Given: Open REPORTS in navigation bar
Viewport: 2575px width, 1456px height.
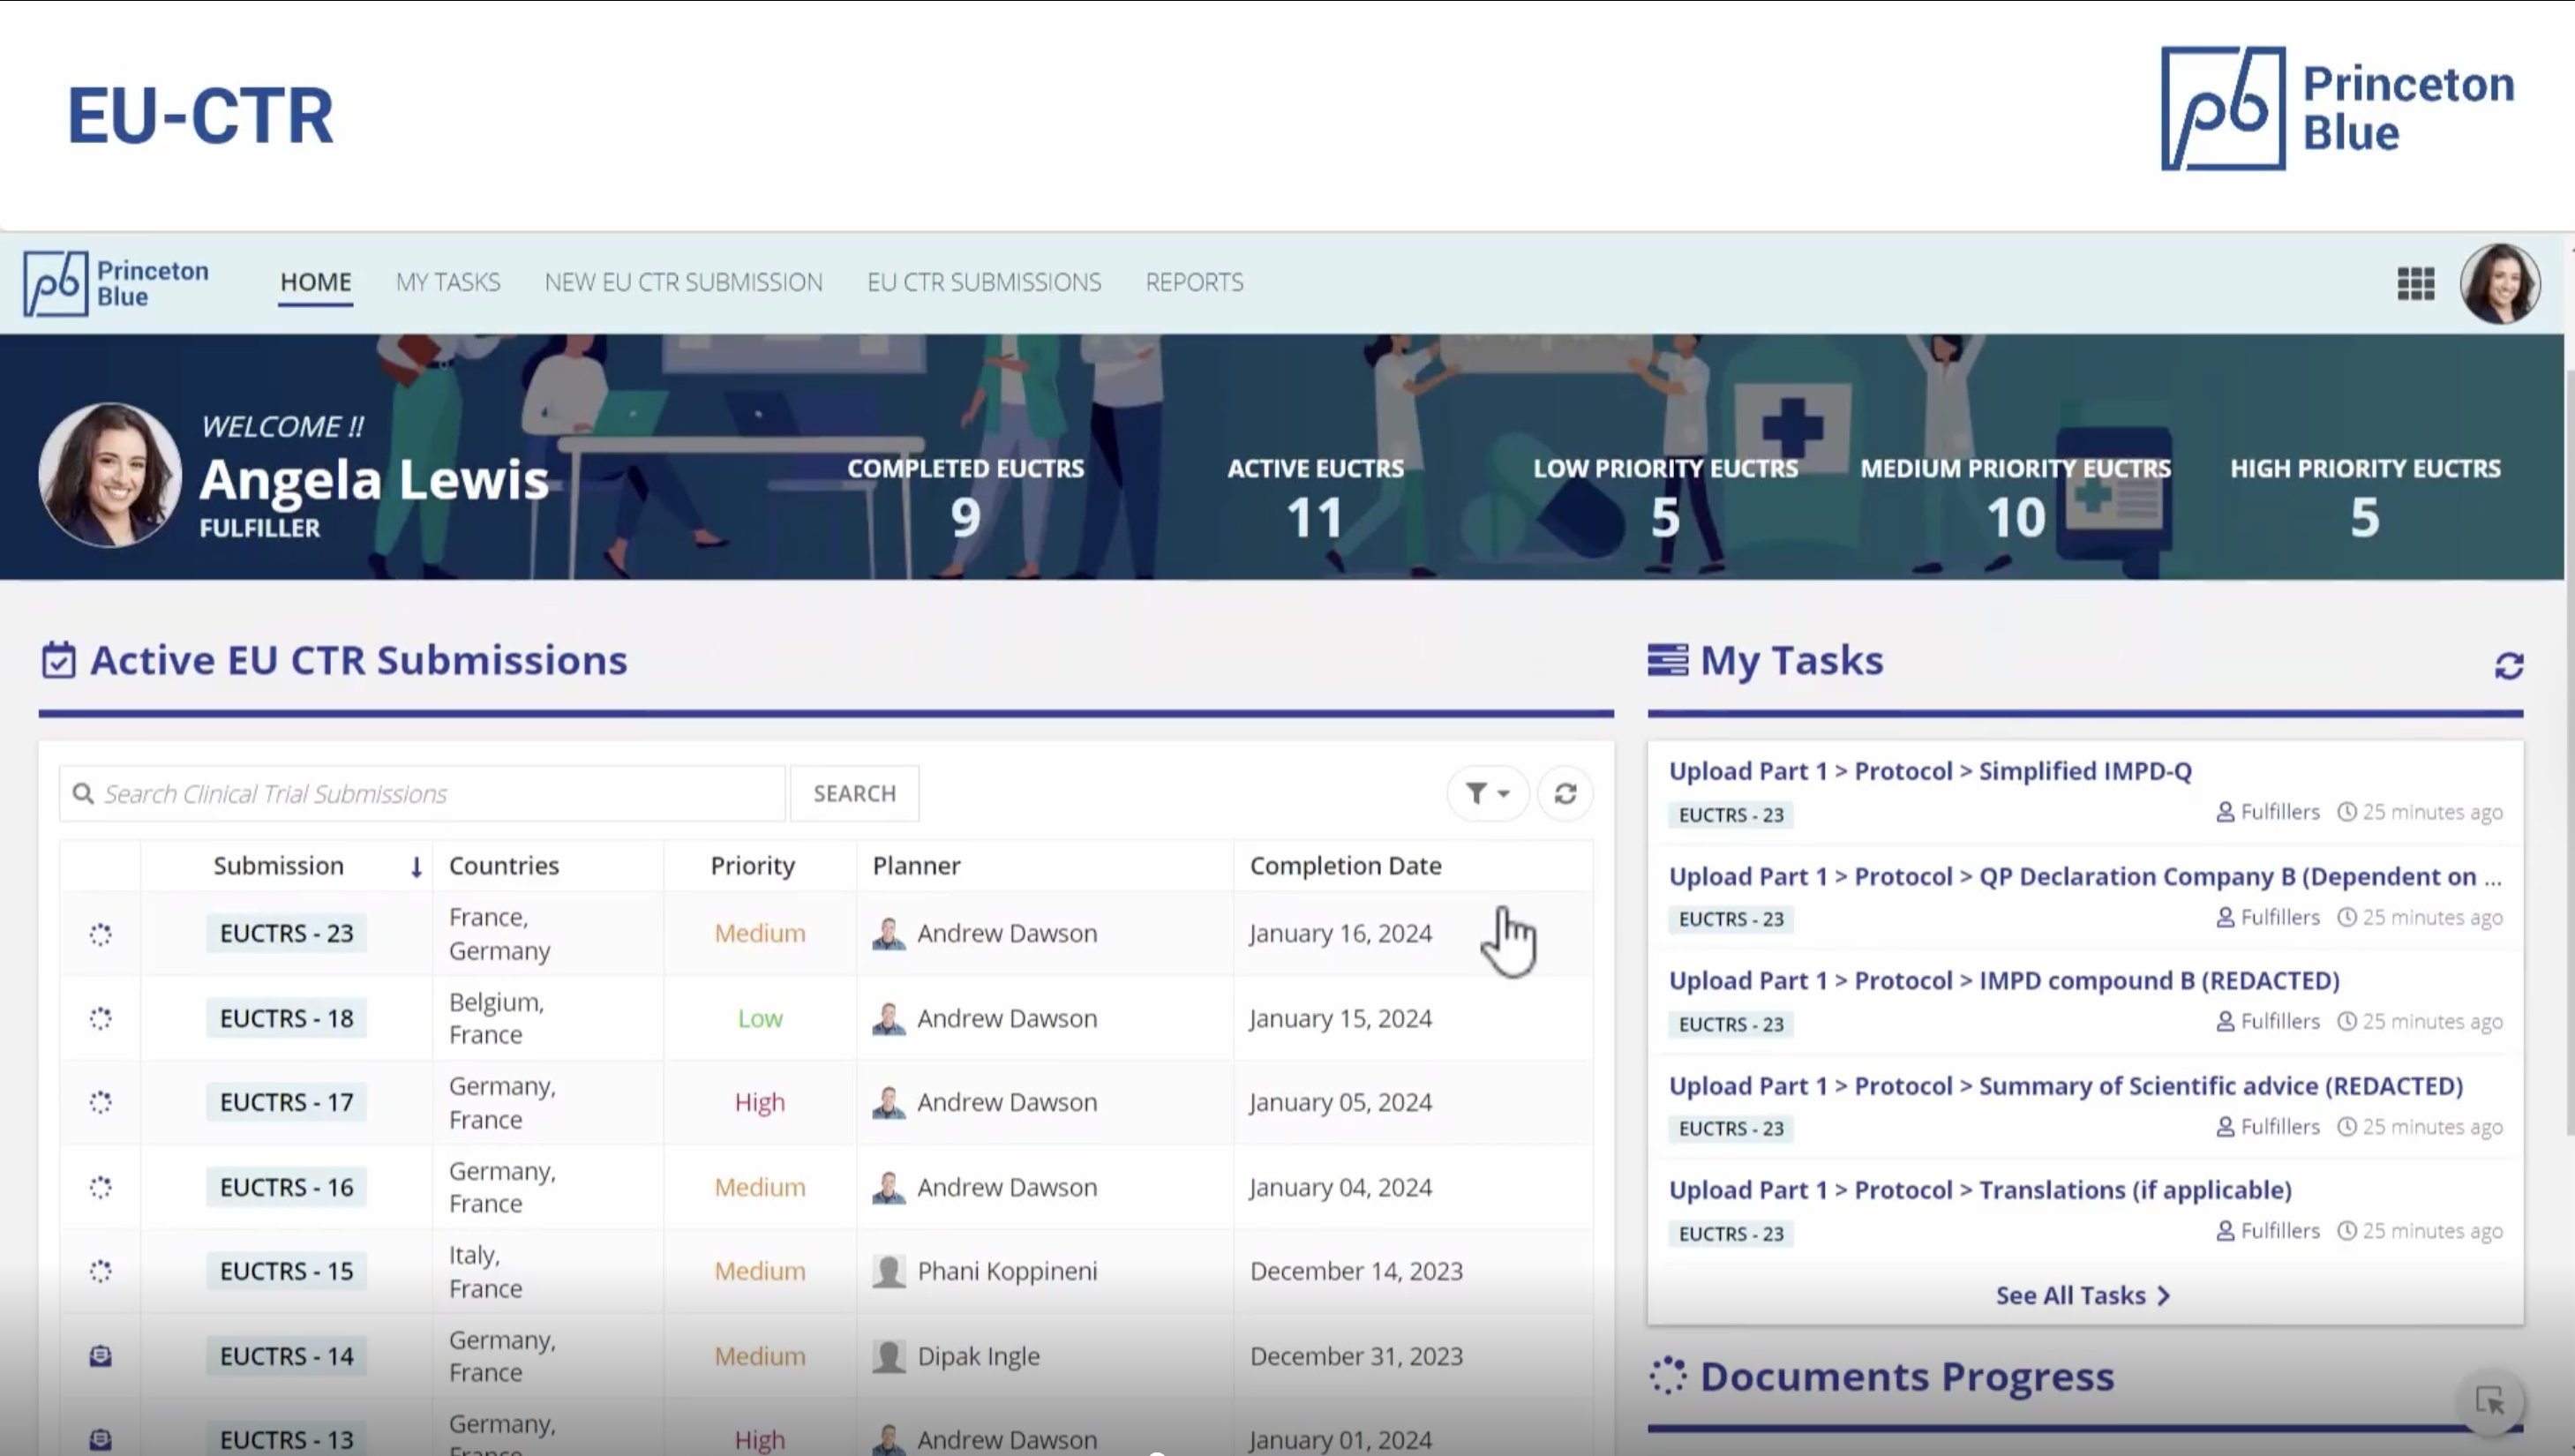Looking at the screenshot, I should [x=1194, y=283].
